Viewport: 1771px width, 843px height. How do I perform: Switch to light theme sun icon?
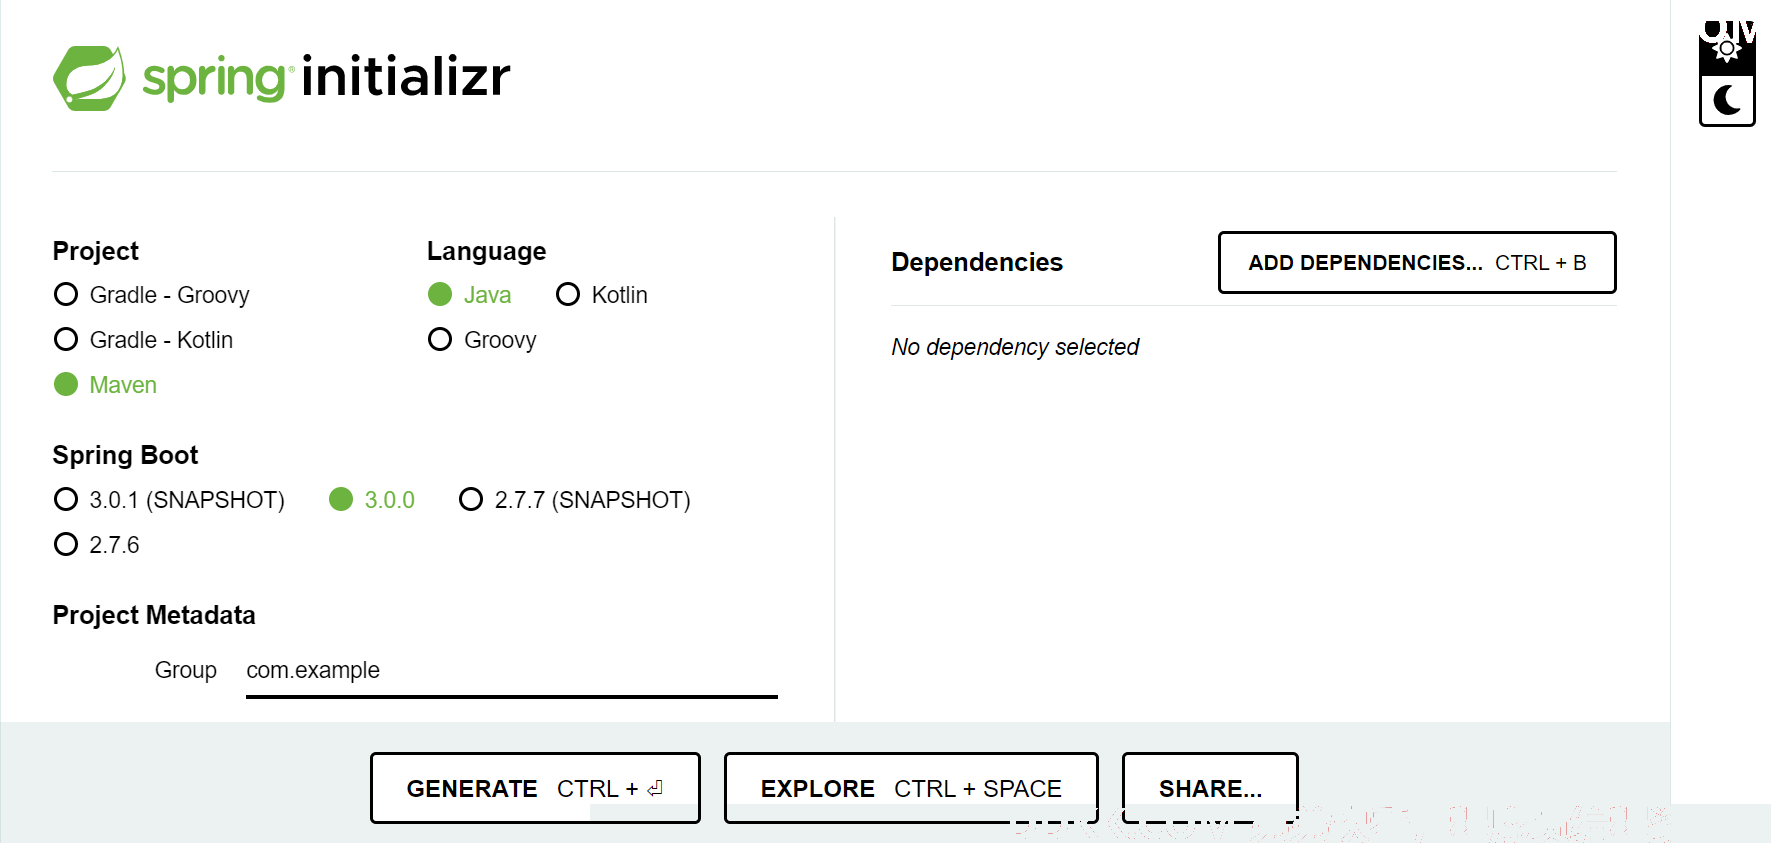[1727, 48]
